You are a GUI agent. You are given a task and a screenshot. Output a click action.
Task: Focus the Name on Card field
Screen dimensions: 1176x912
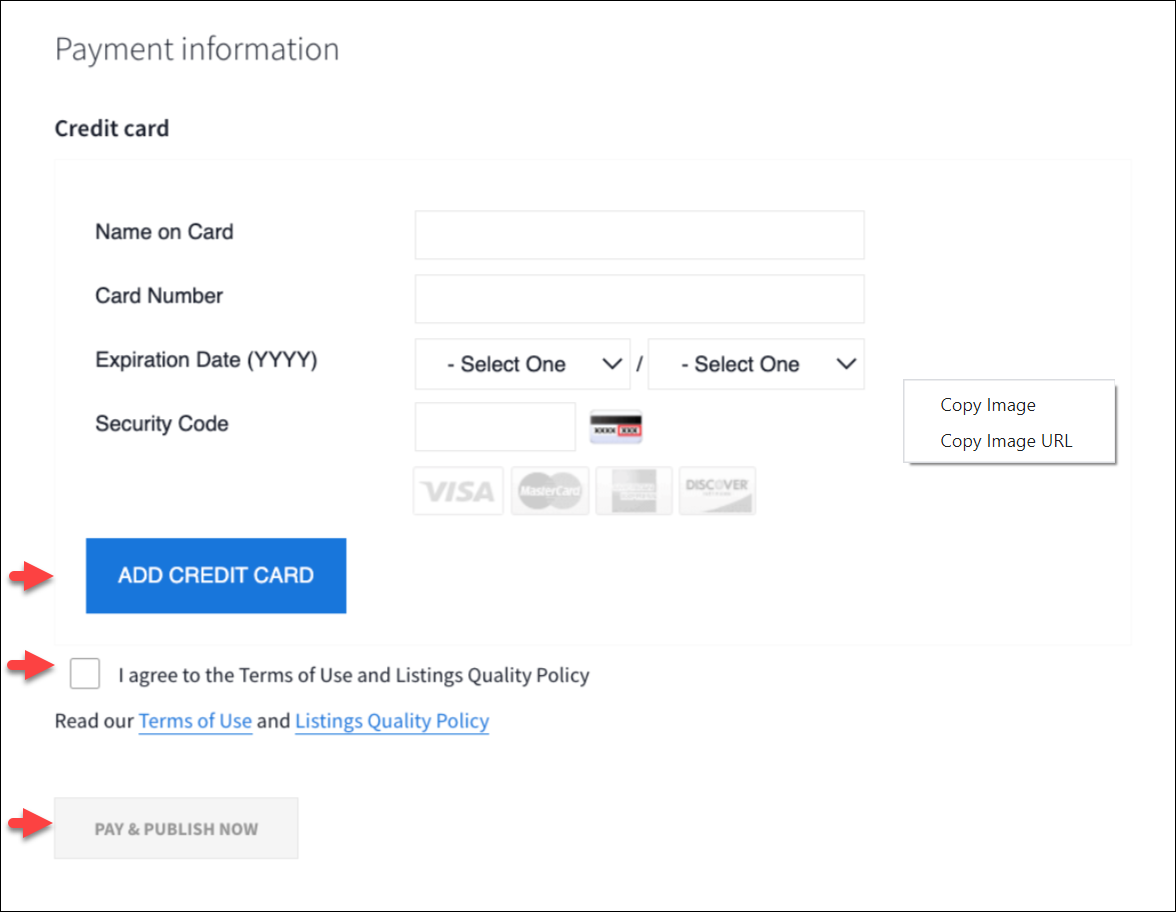coord(640,235)
